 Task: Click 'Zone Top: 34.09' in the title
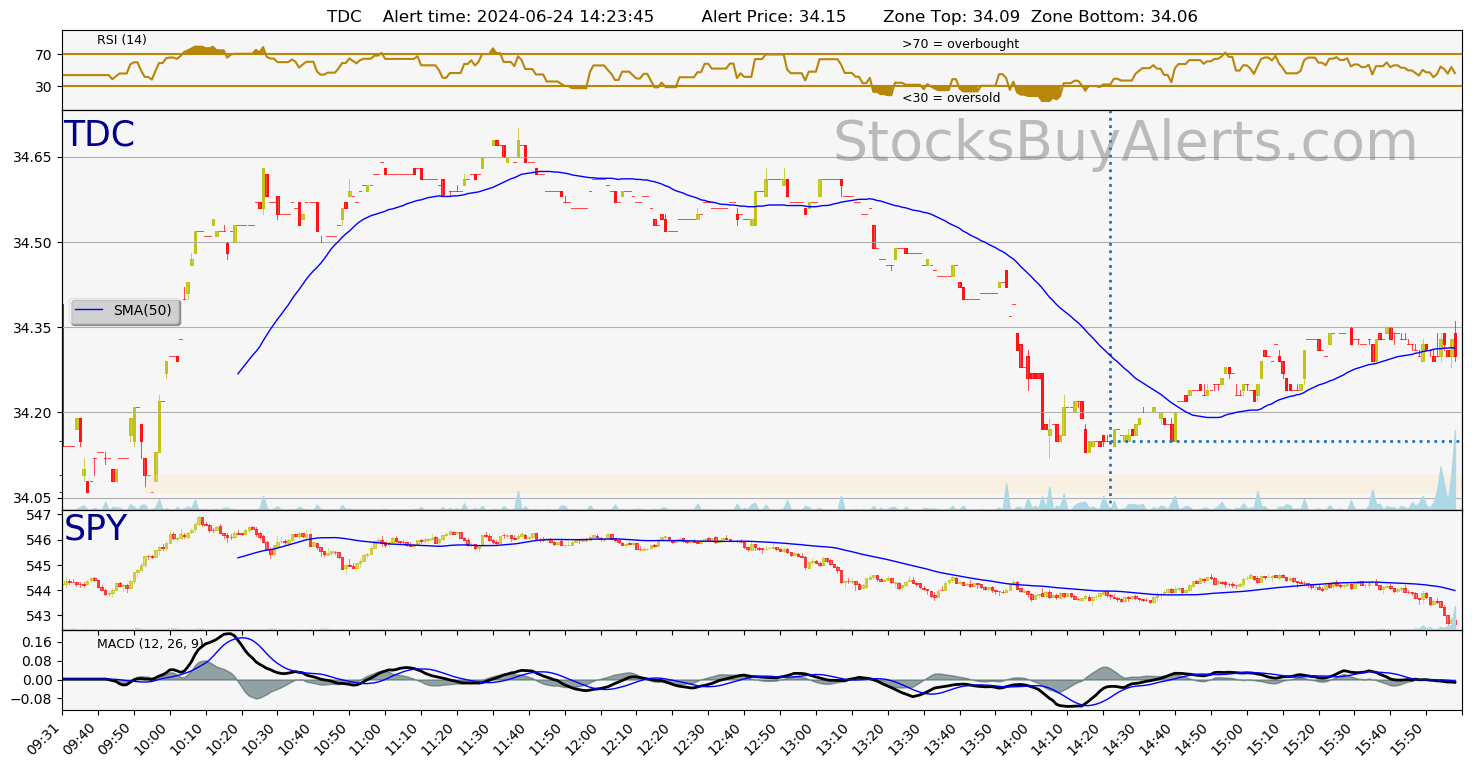[x=953, y=17]
